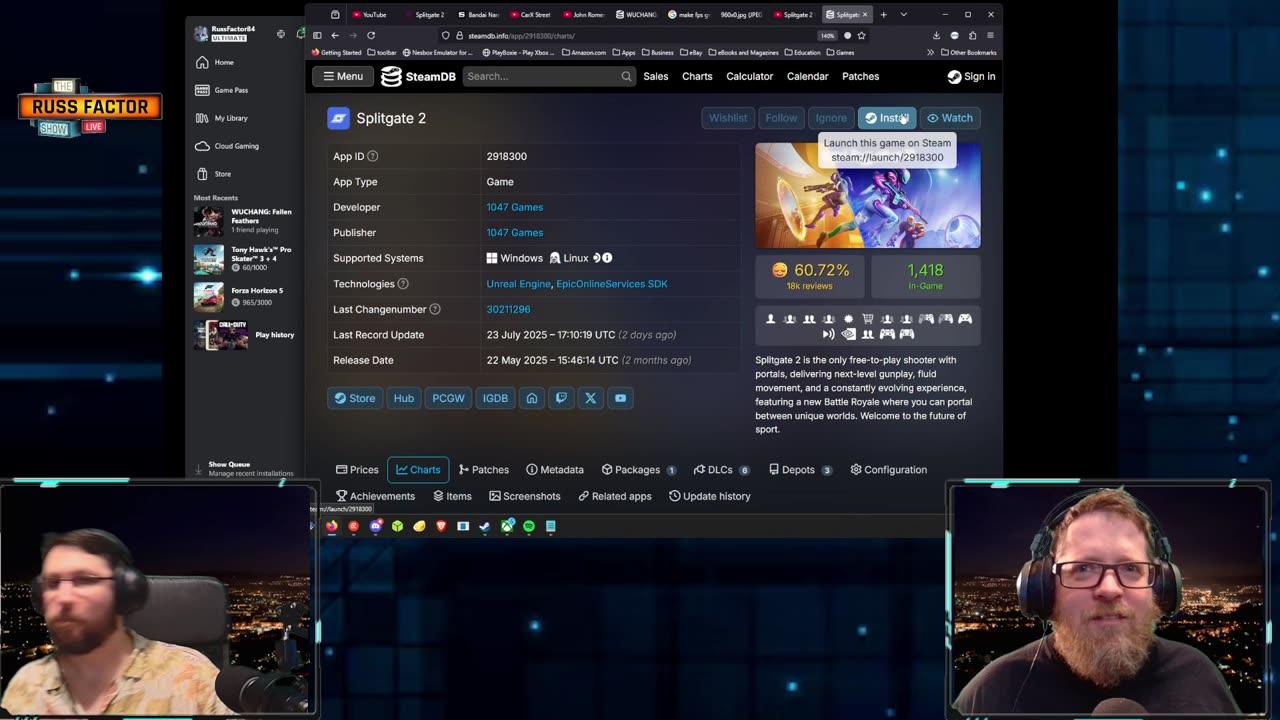The width and height of the screenshot is (1280, 720).
Task: Open the Sales menu item
Action: click(656, 76)
